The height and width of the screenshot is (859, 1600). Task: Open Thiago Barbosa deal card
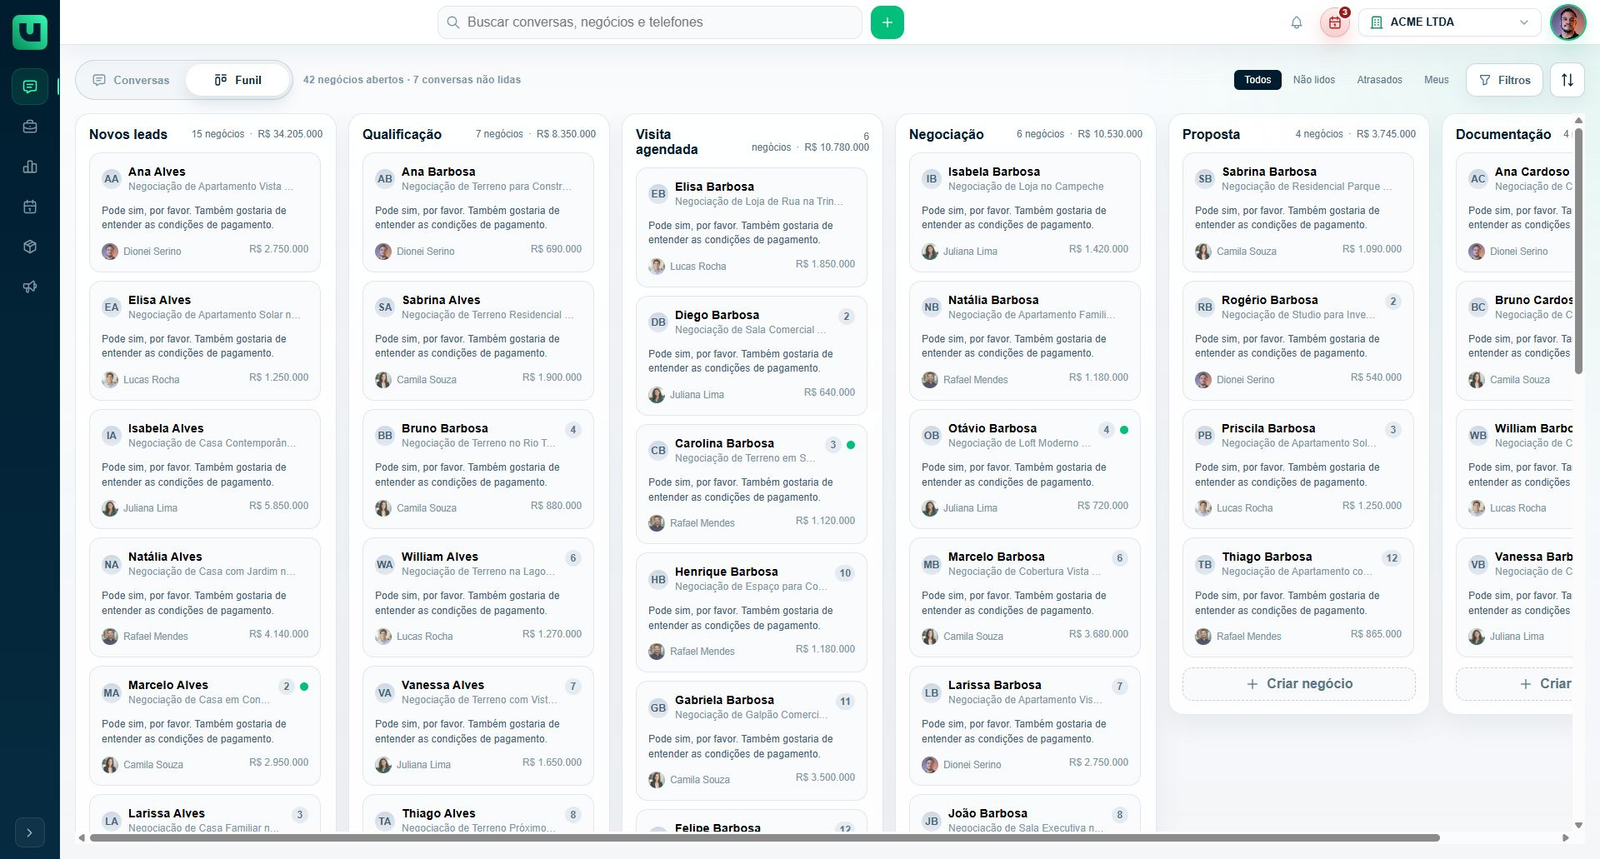click(x=1298, y=597)
